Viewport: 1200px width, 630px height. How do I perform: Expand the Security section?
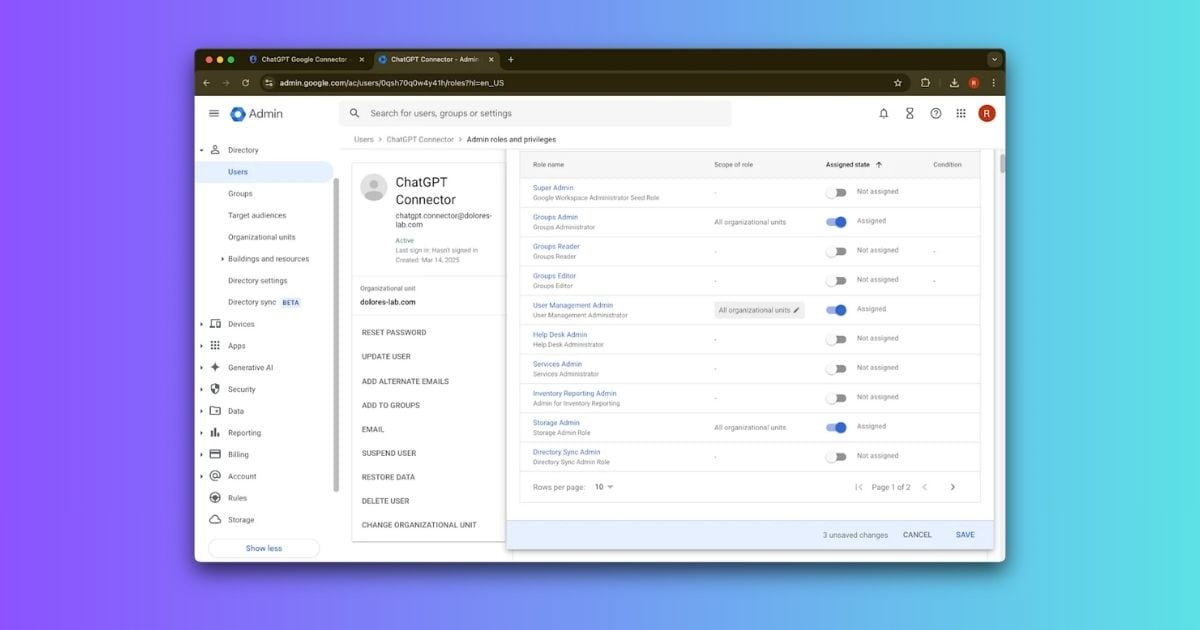click(x=201, y=389)
